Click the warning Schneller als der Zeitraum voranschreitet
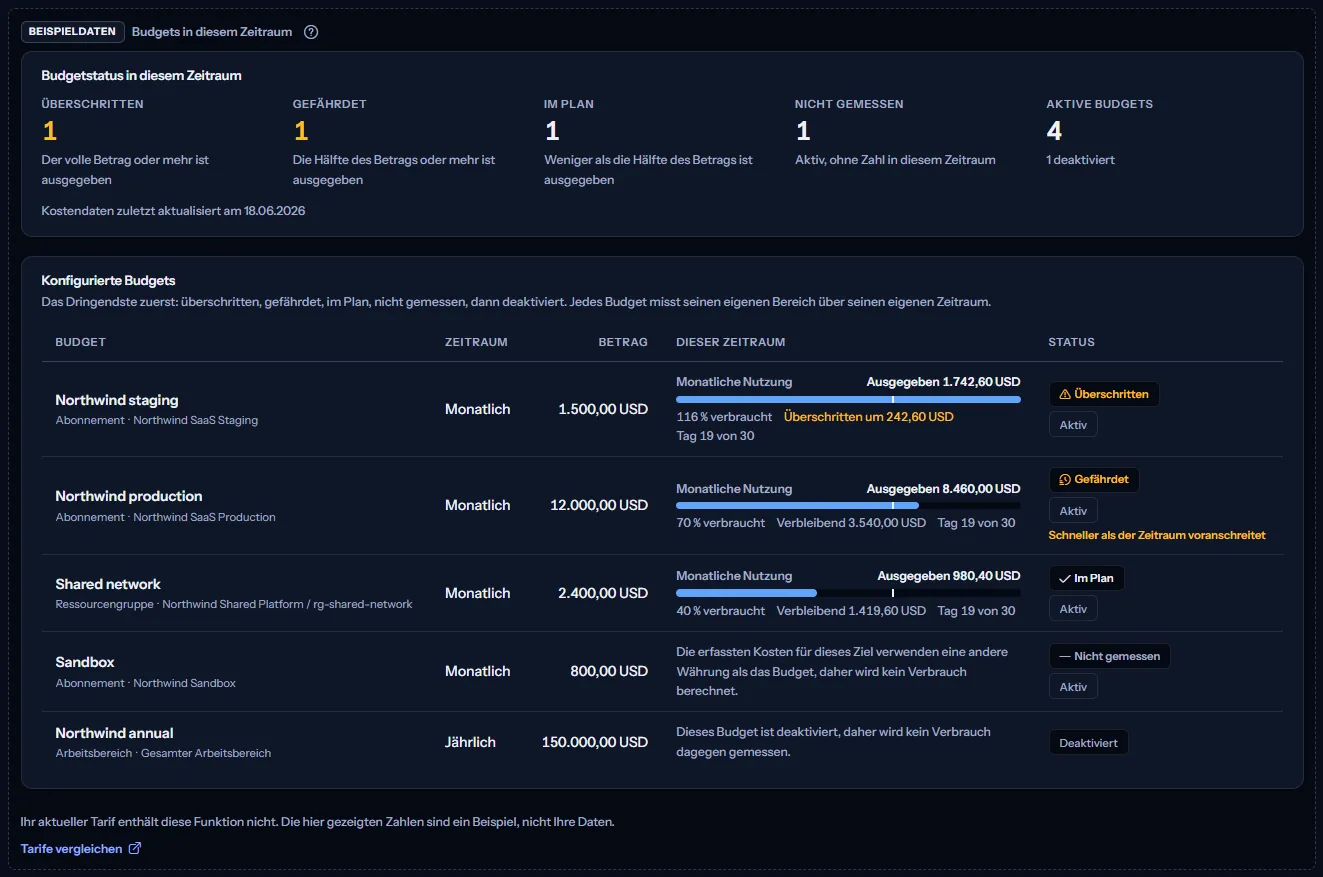Image resolution: width=1323 pixels, height=877 pixels. coord(1157,535)
